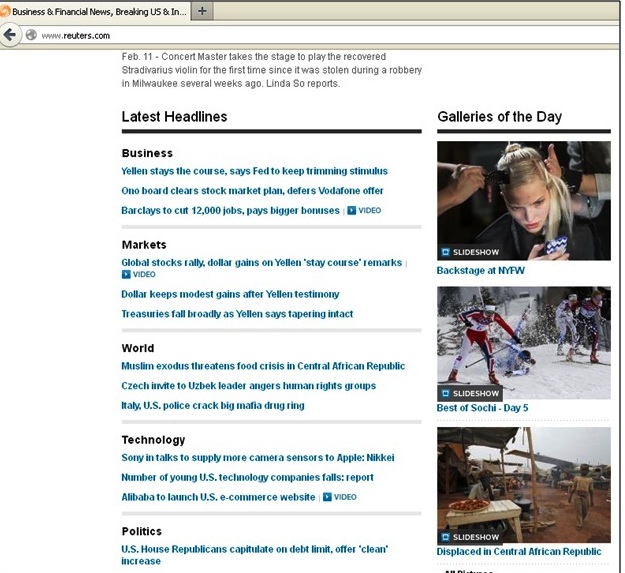This screenshot has height=573, width=625.
Task: Read Muslim exodus threatens food crisis story
Action: pos(263,366)
